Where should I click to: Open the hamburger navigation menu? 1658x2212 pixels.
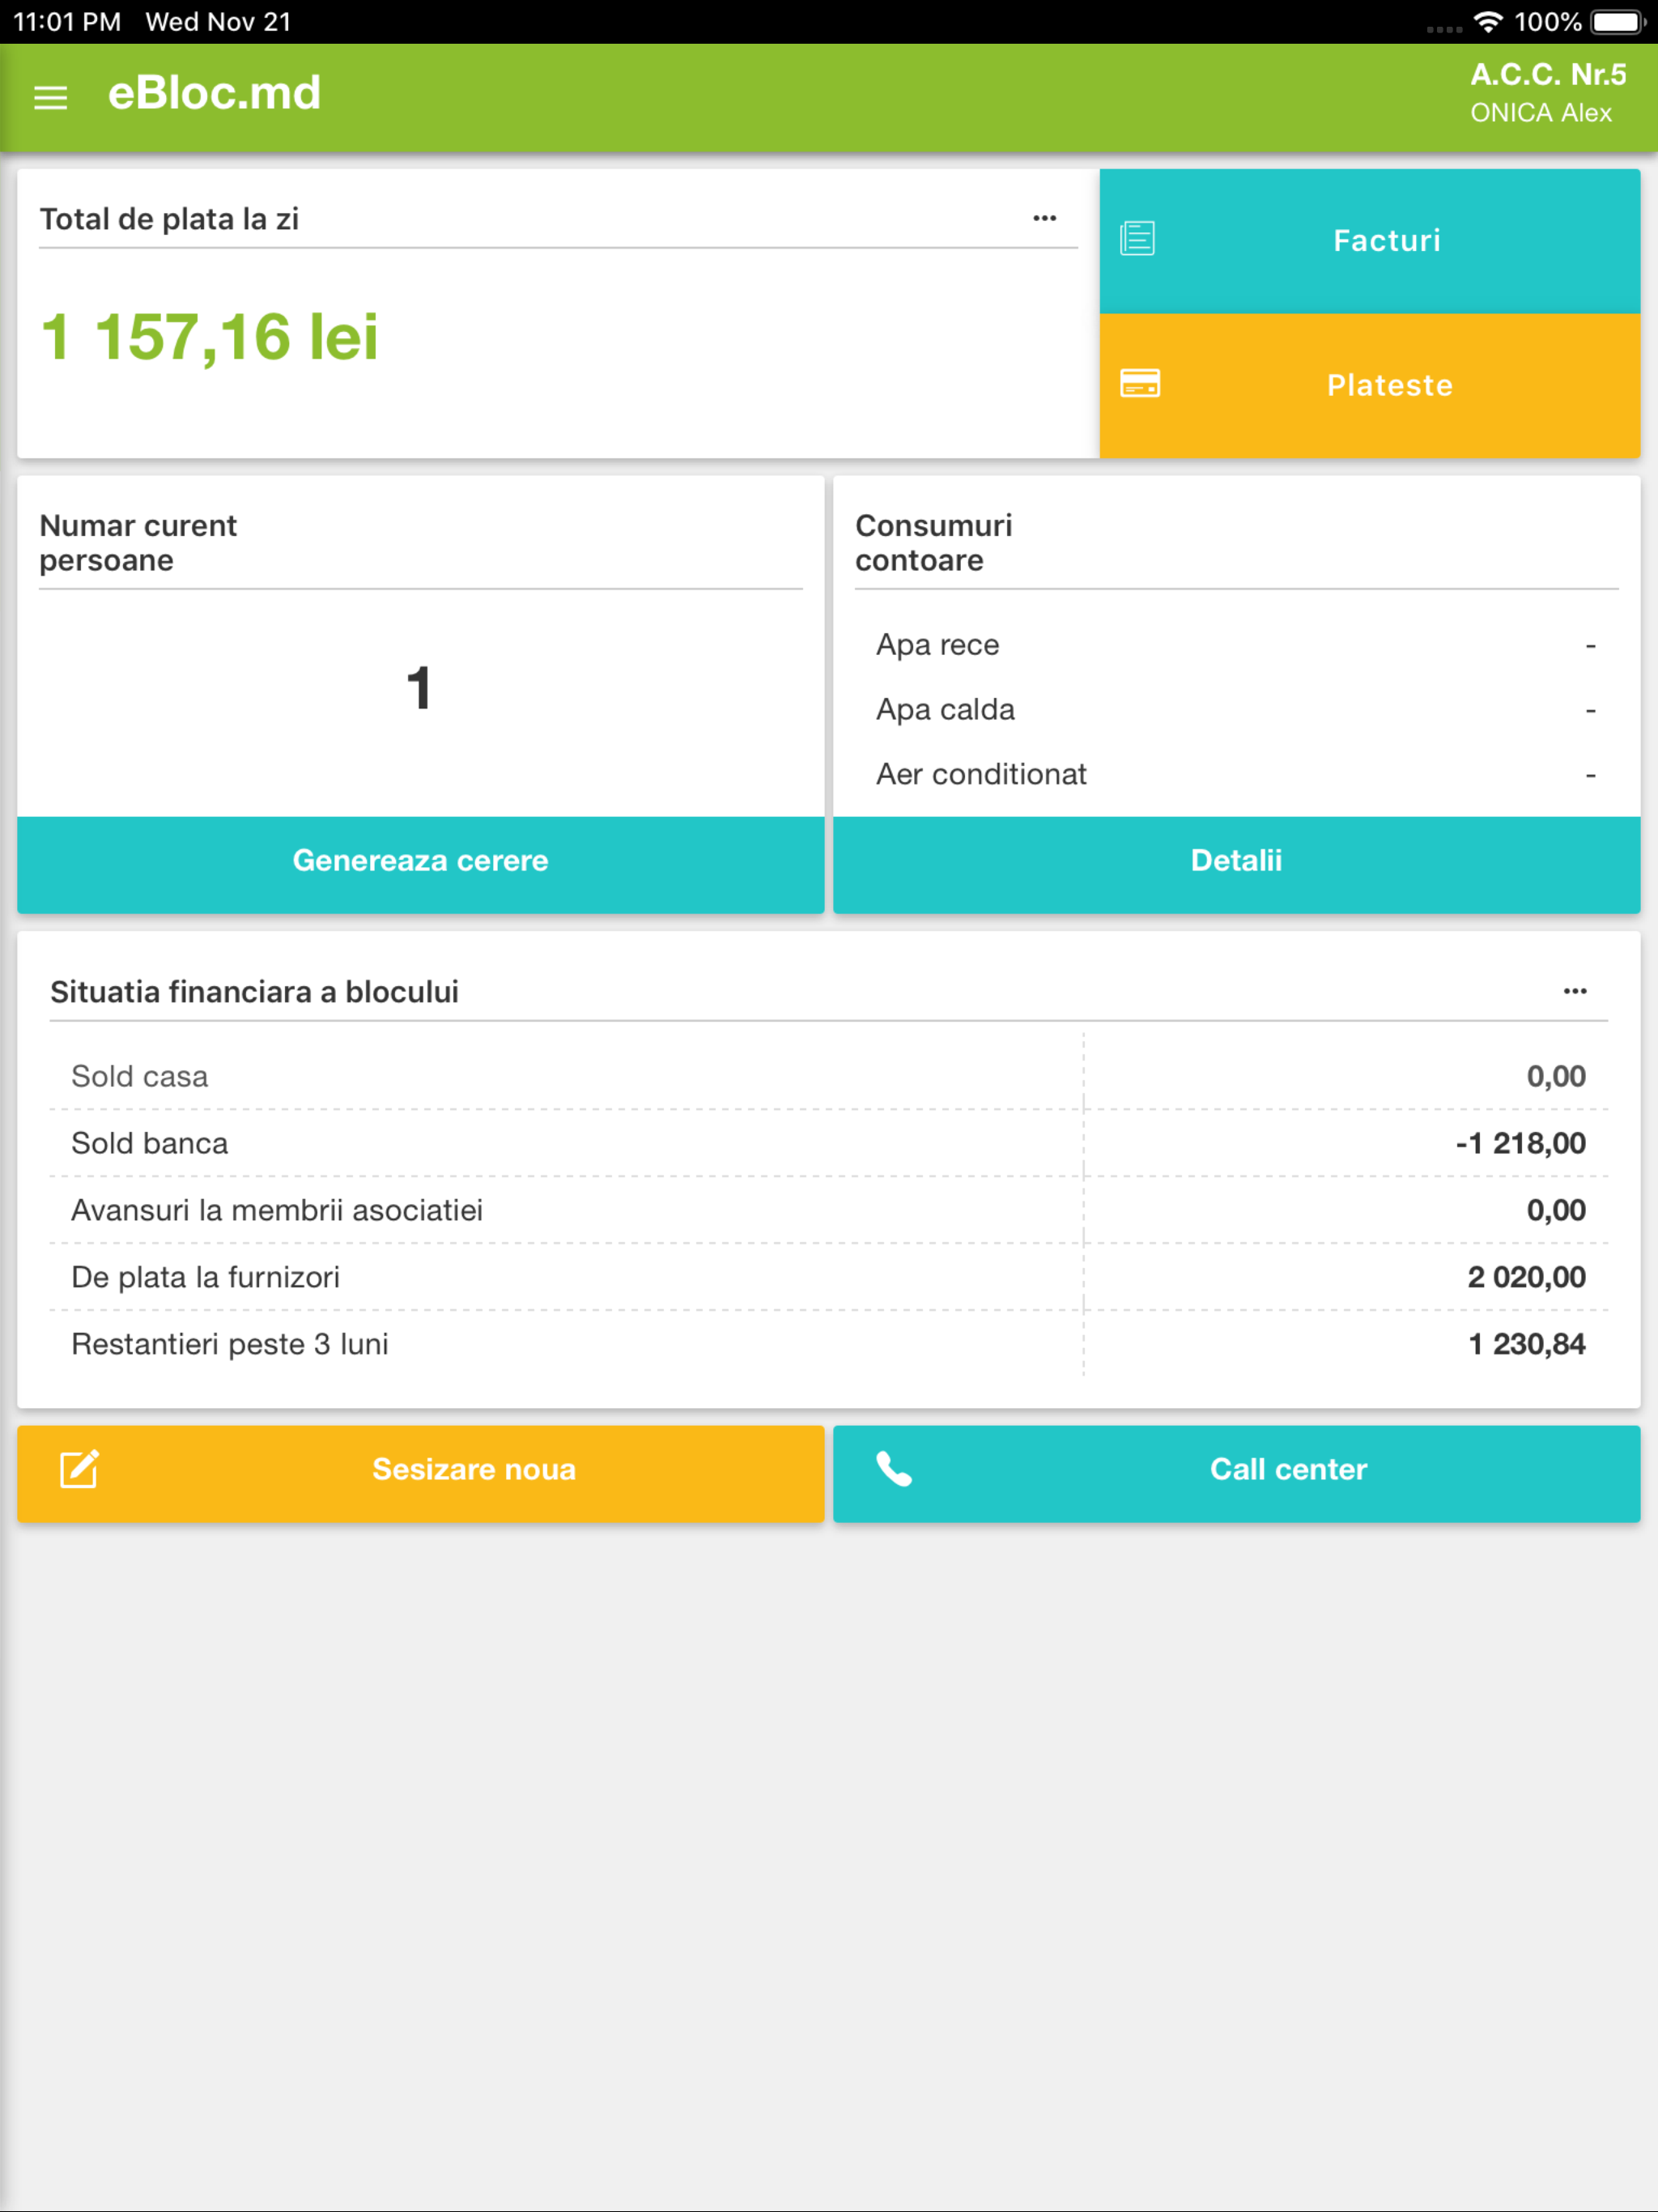[x=50, y=97]
